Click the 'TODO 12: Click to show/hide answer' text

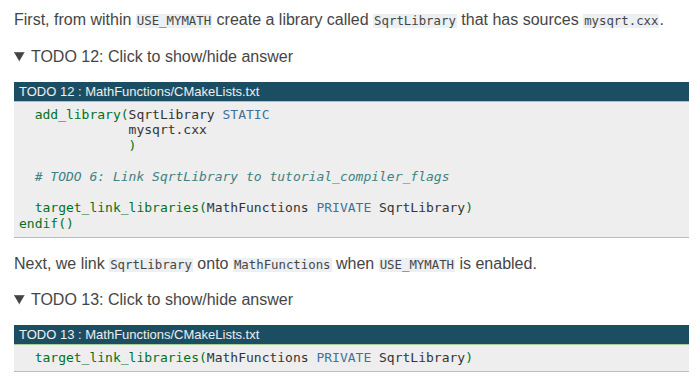point(162,57)
